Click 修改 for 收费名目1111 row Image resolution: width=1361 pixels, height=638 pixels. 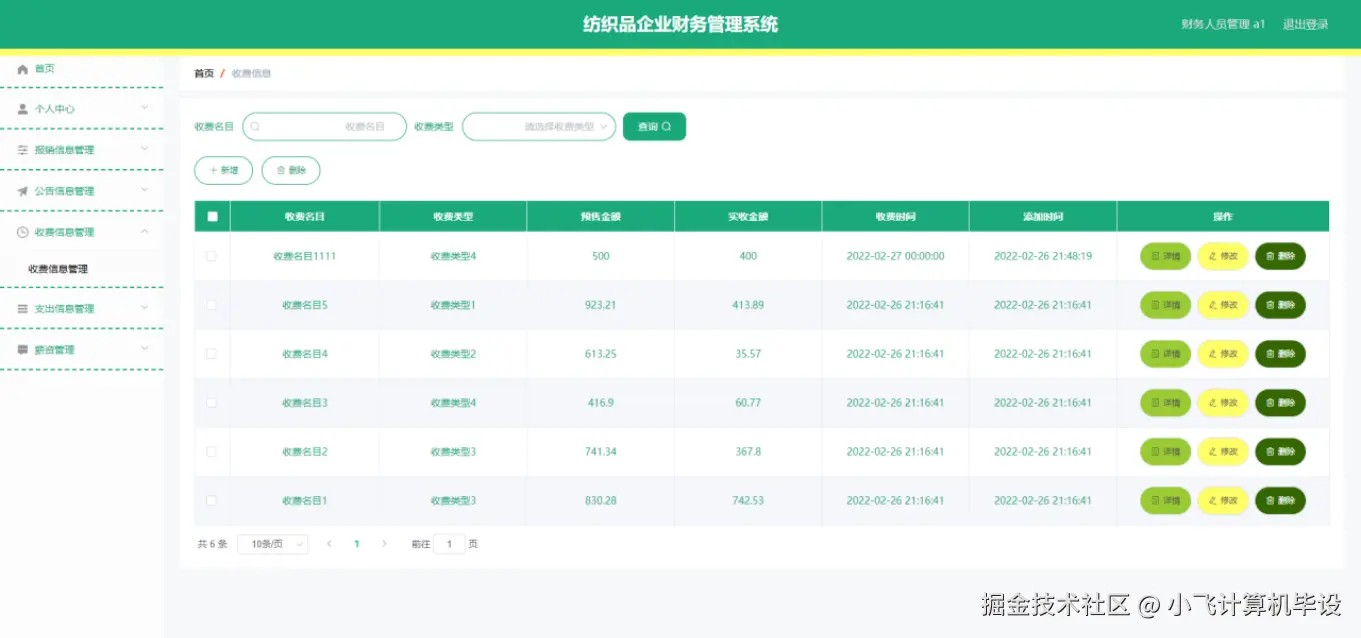[x=1223, y=256]
